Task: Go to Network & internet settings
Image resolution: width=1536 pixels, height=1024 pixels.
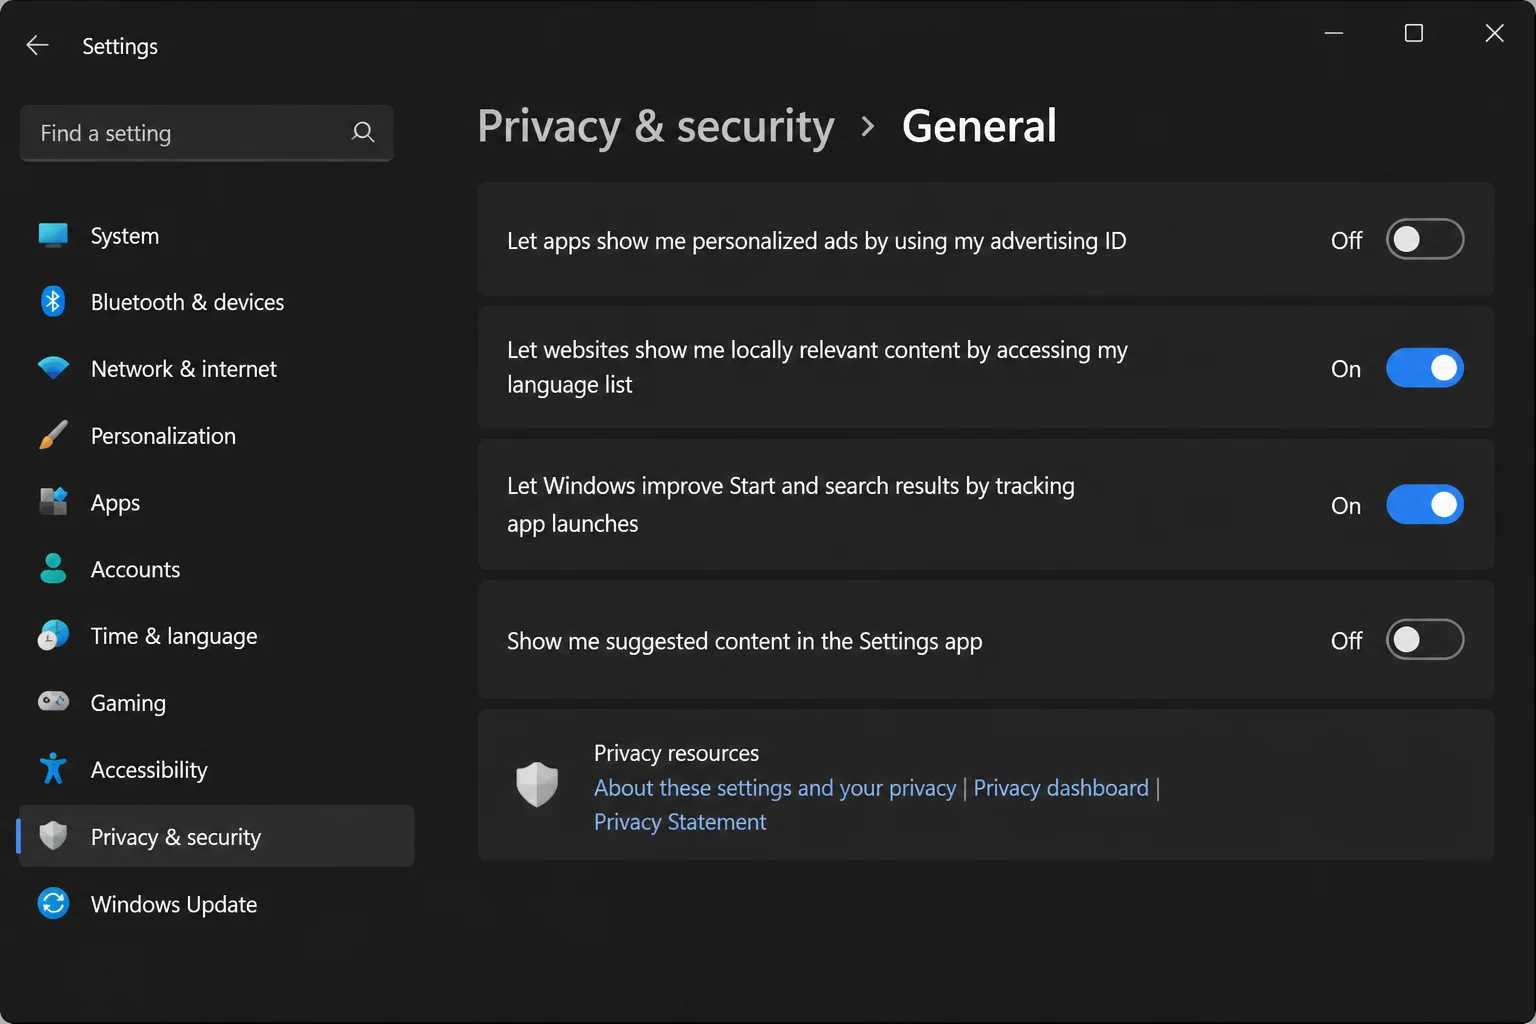Action: (216, 369)
